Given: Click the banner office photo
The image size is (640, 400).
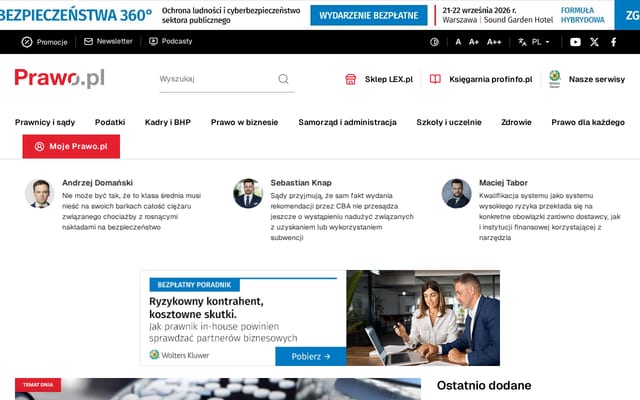Looking at the screenshot, I should pos(423,318).
